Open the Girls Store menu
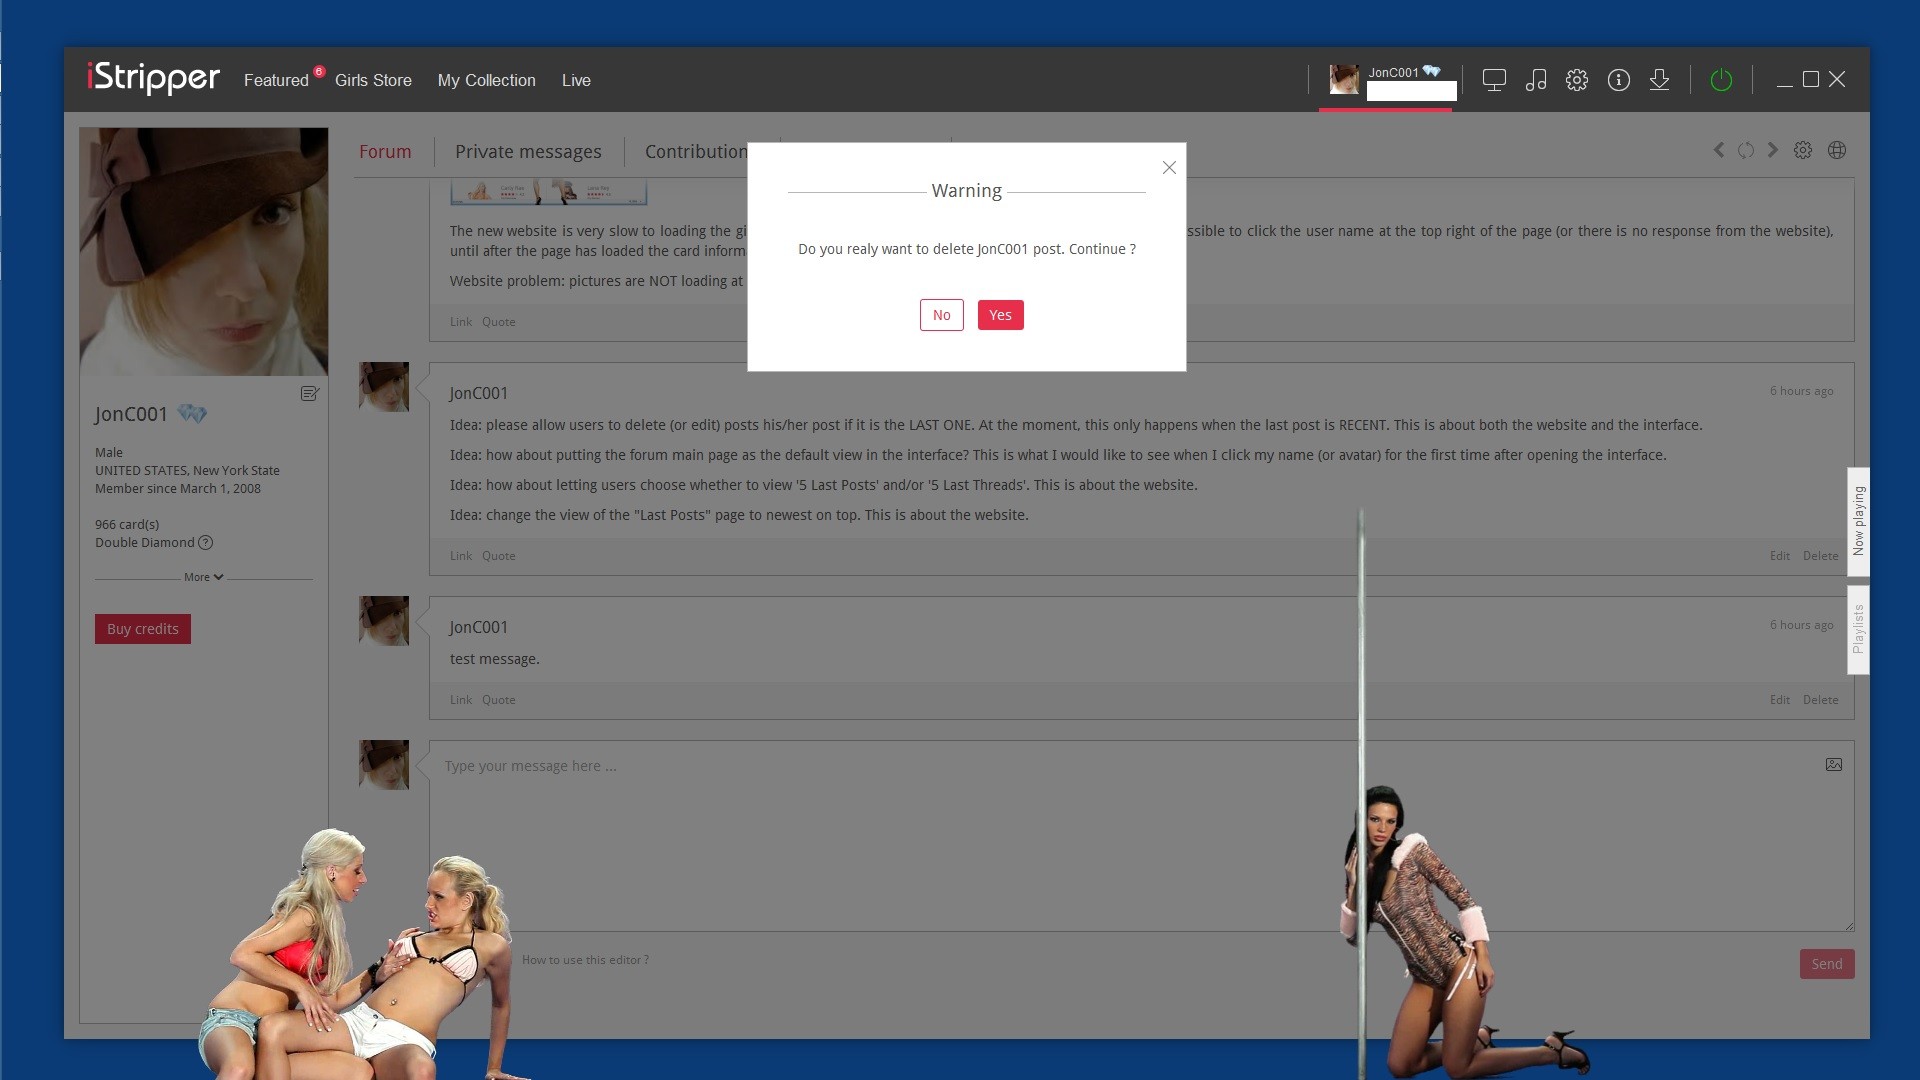Image resolution: width=1920 pixels, height=1080 pixels. click(373, 80)
